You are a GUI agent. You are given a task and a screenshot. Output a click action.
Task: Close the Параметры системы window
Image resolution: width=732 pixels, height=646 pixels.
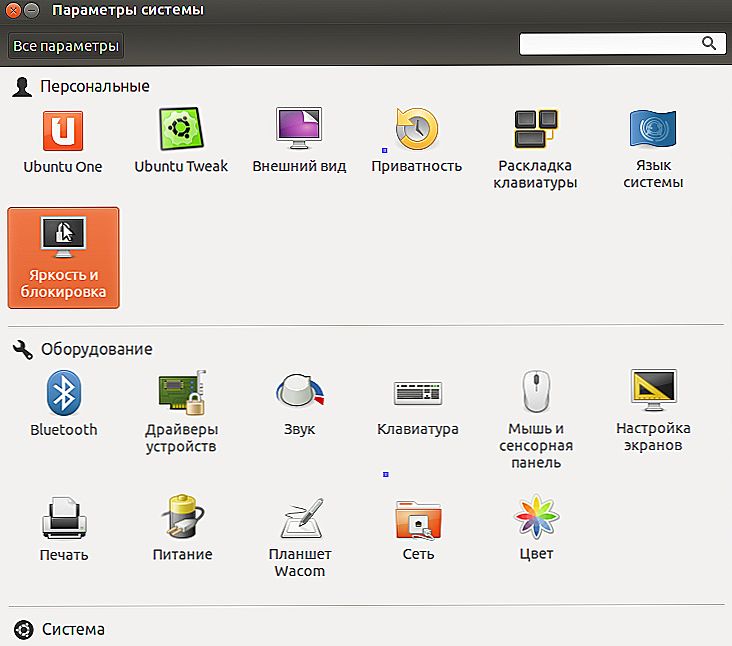click(x=13, y=10)
